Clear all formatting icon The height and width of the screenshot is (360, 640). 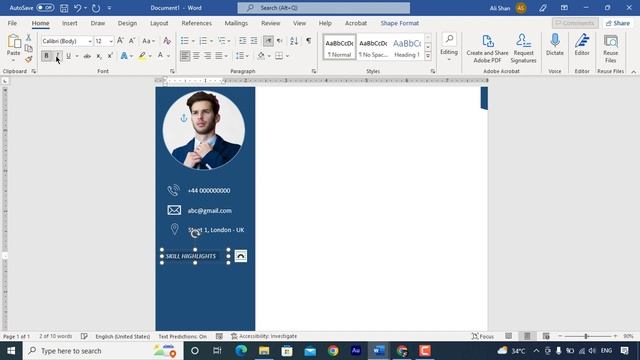coord(167,41)
